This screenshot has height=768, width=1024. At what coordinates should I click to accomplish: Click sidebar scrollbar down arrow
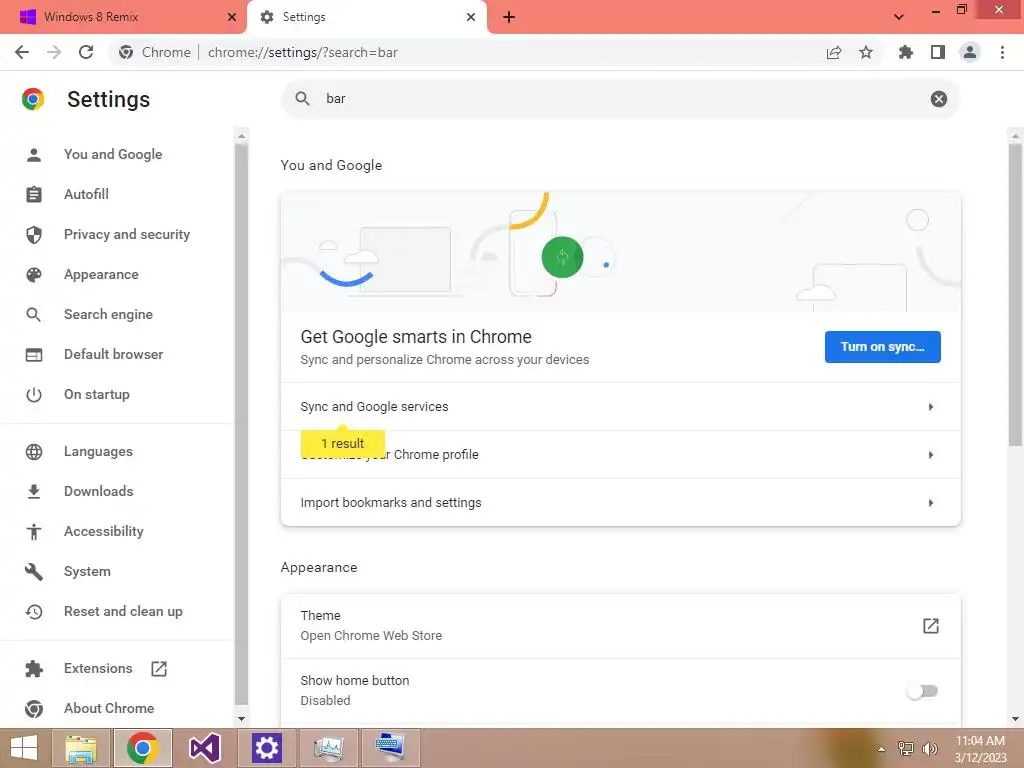coord(241,718)
